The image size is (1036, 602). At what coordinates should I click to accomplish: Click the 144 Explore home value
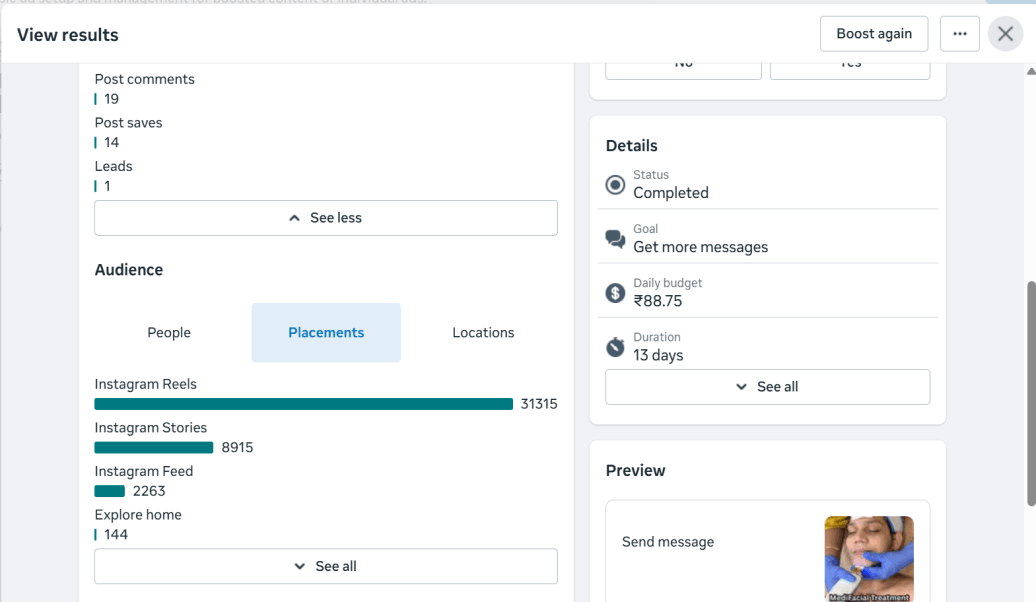coord(116,535)
